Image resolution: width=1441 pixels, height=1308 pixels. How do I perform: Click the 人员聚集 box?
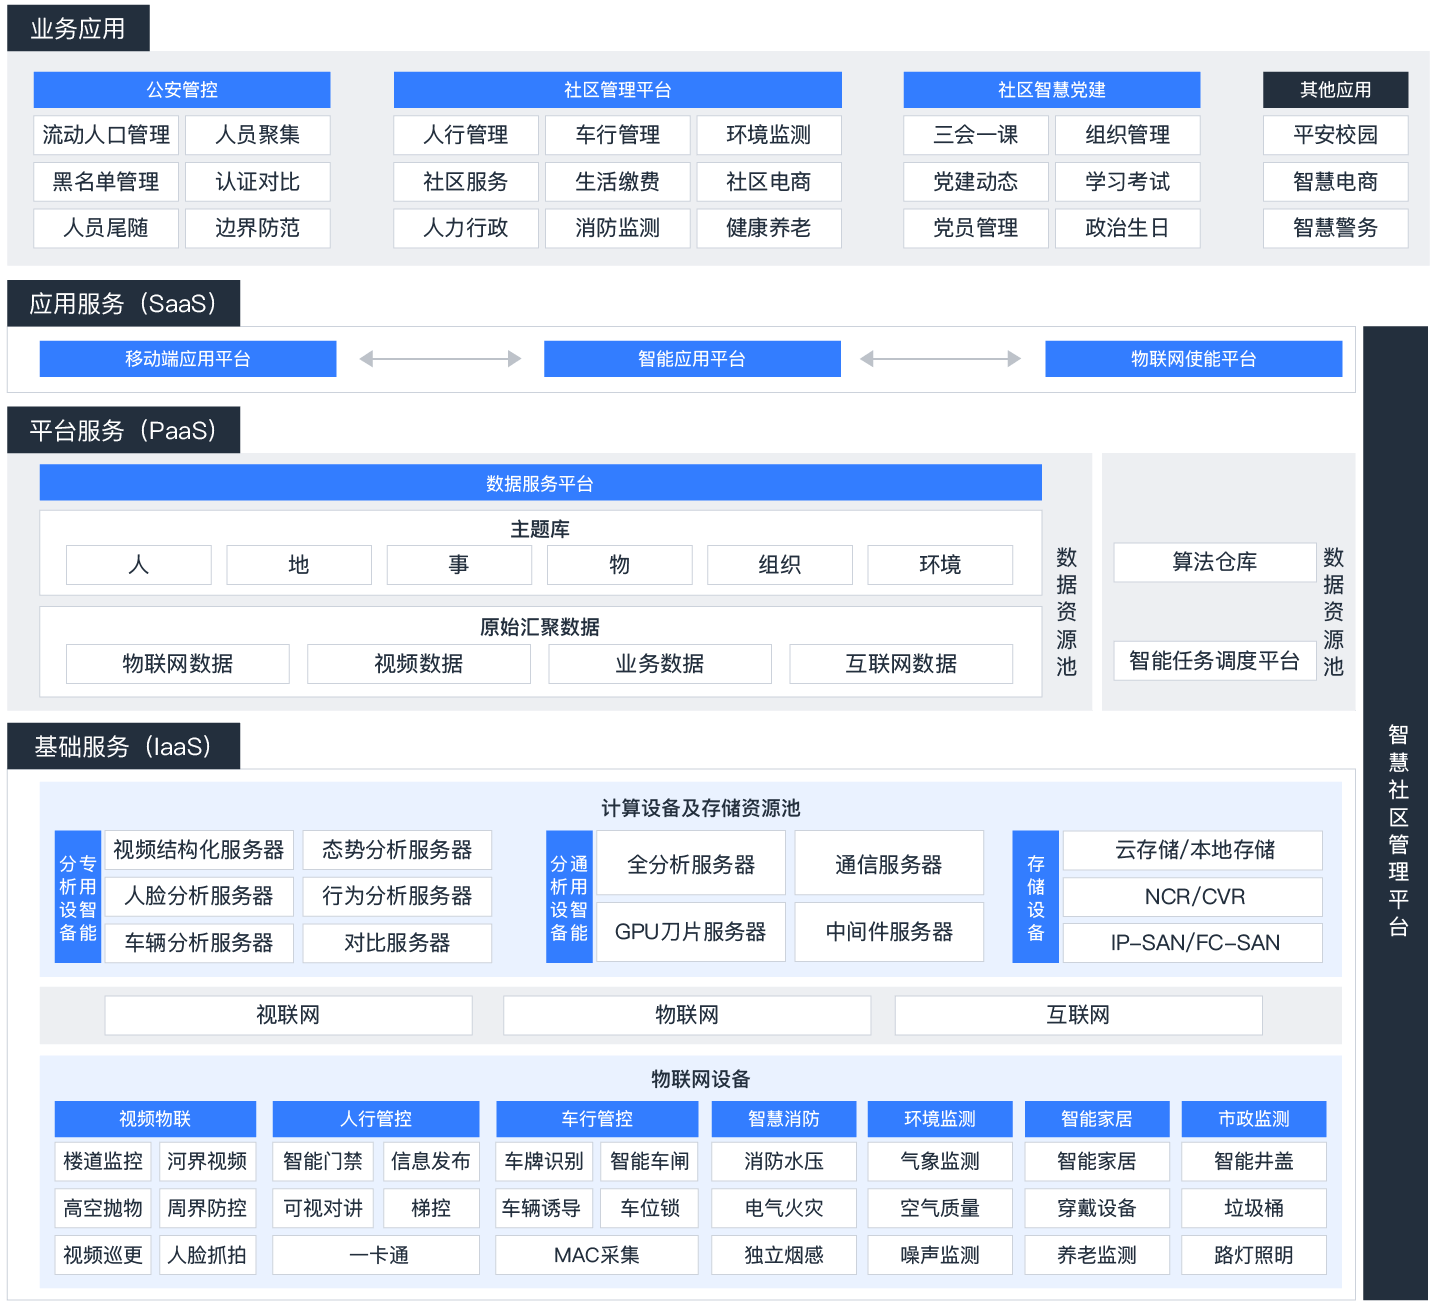tap(258, 135)
